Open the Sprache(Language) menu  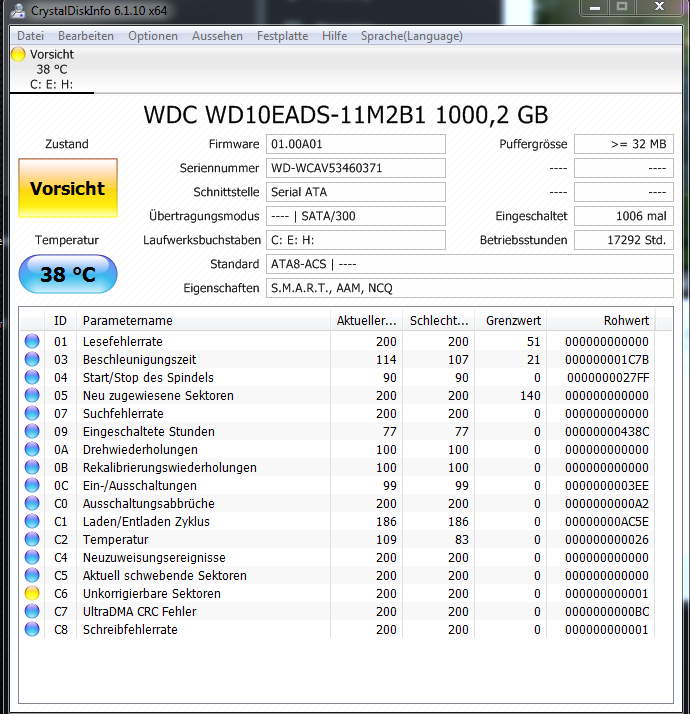point(412,36)
